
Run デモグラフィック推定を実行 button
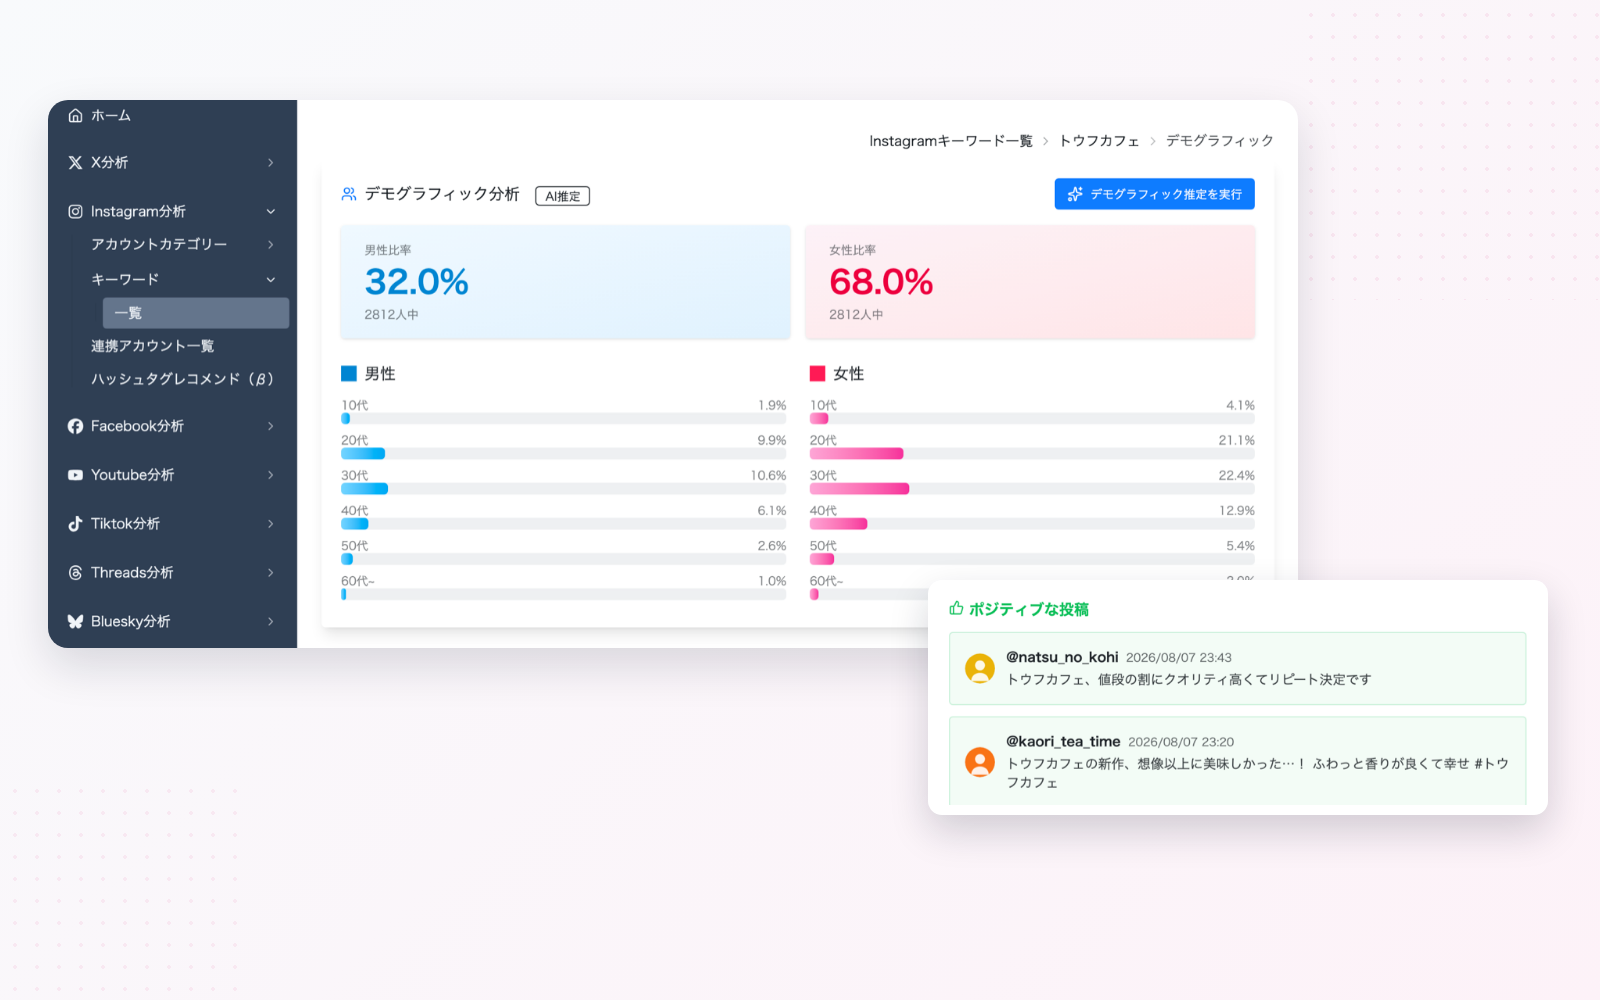(1154, 194)
